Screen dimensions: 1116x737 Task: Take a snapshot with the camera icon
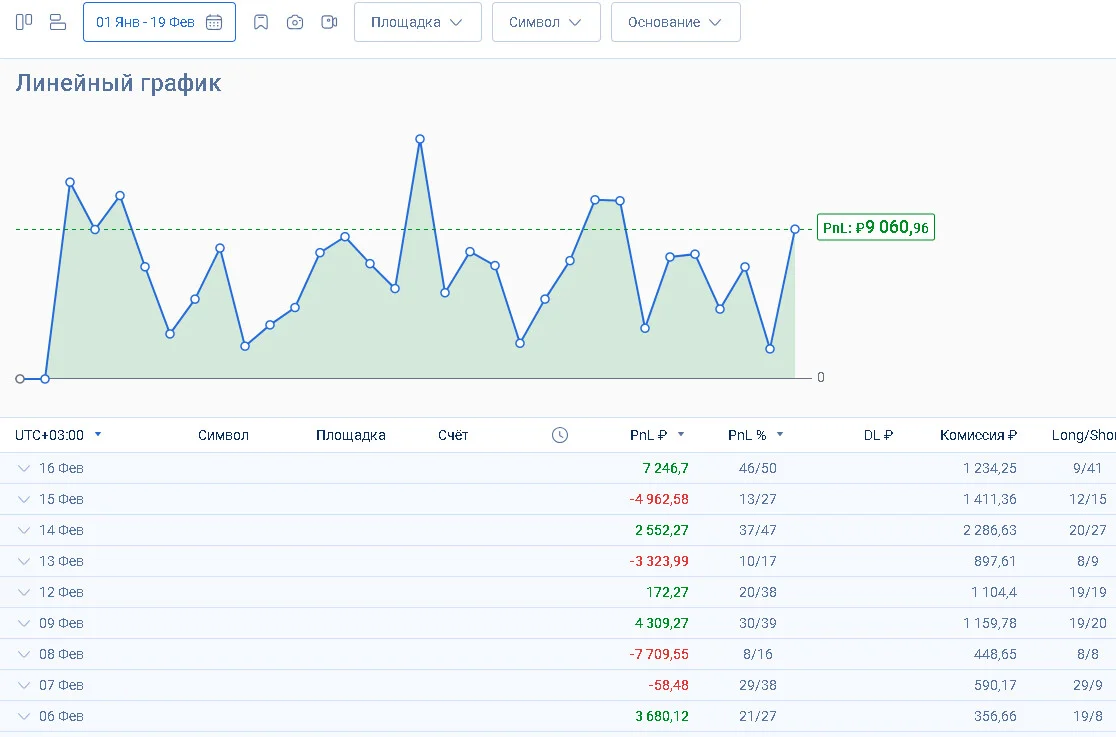coord(295,23)
